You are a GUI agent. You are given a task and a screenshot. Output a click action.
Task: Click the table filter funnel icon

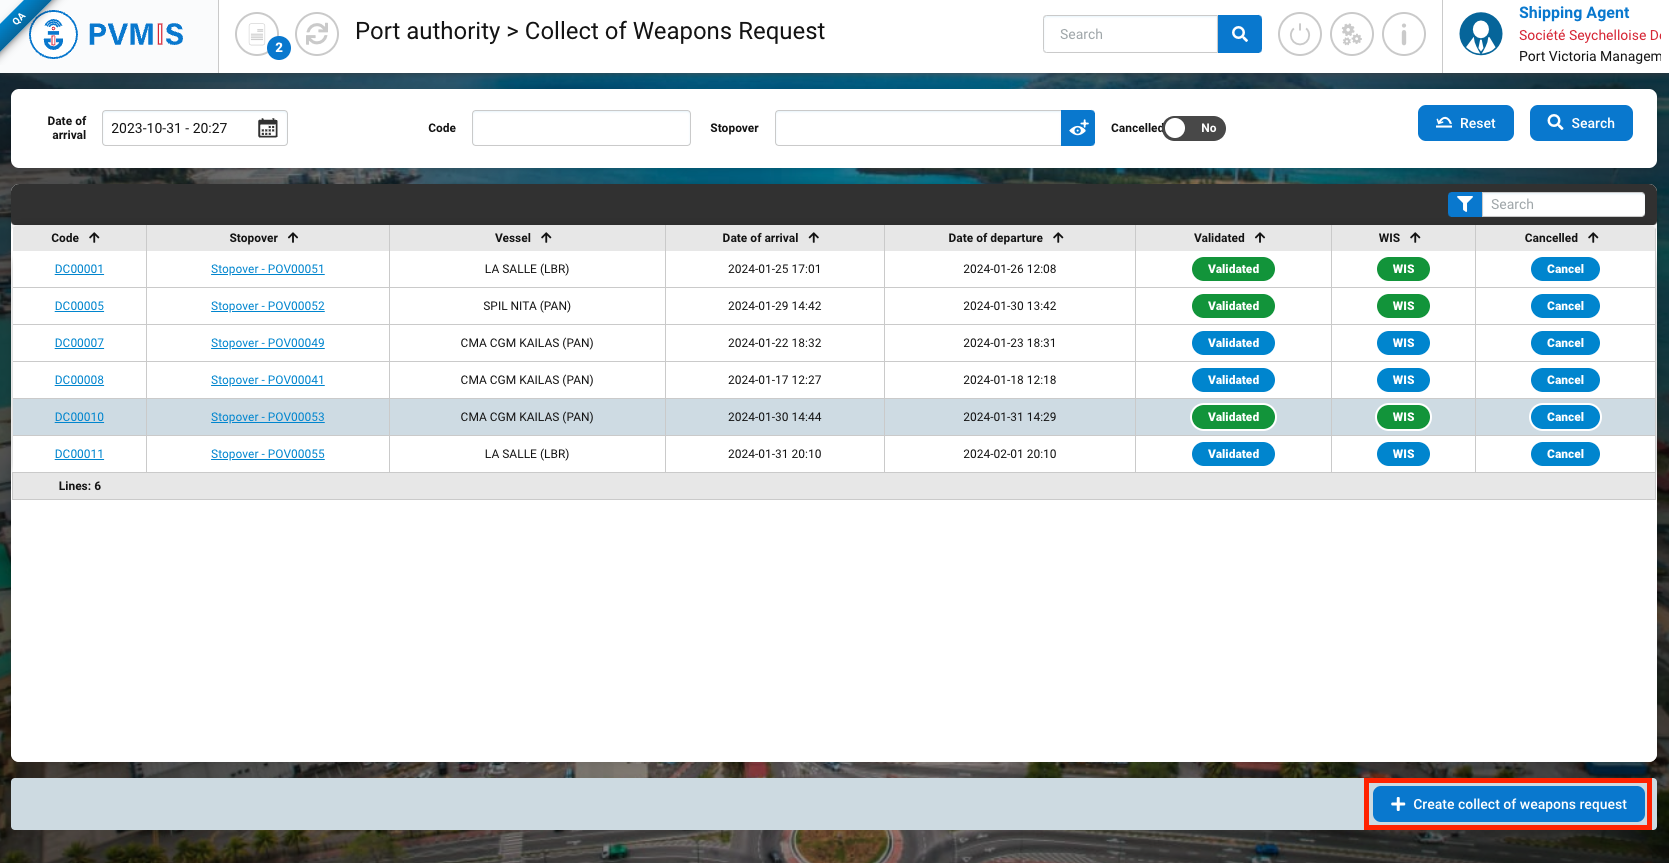coord(1464,204)
